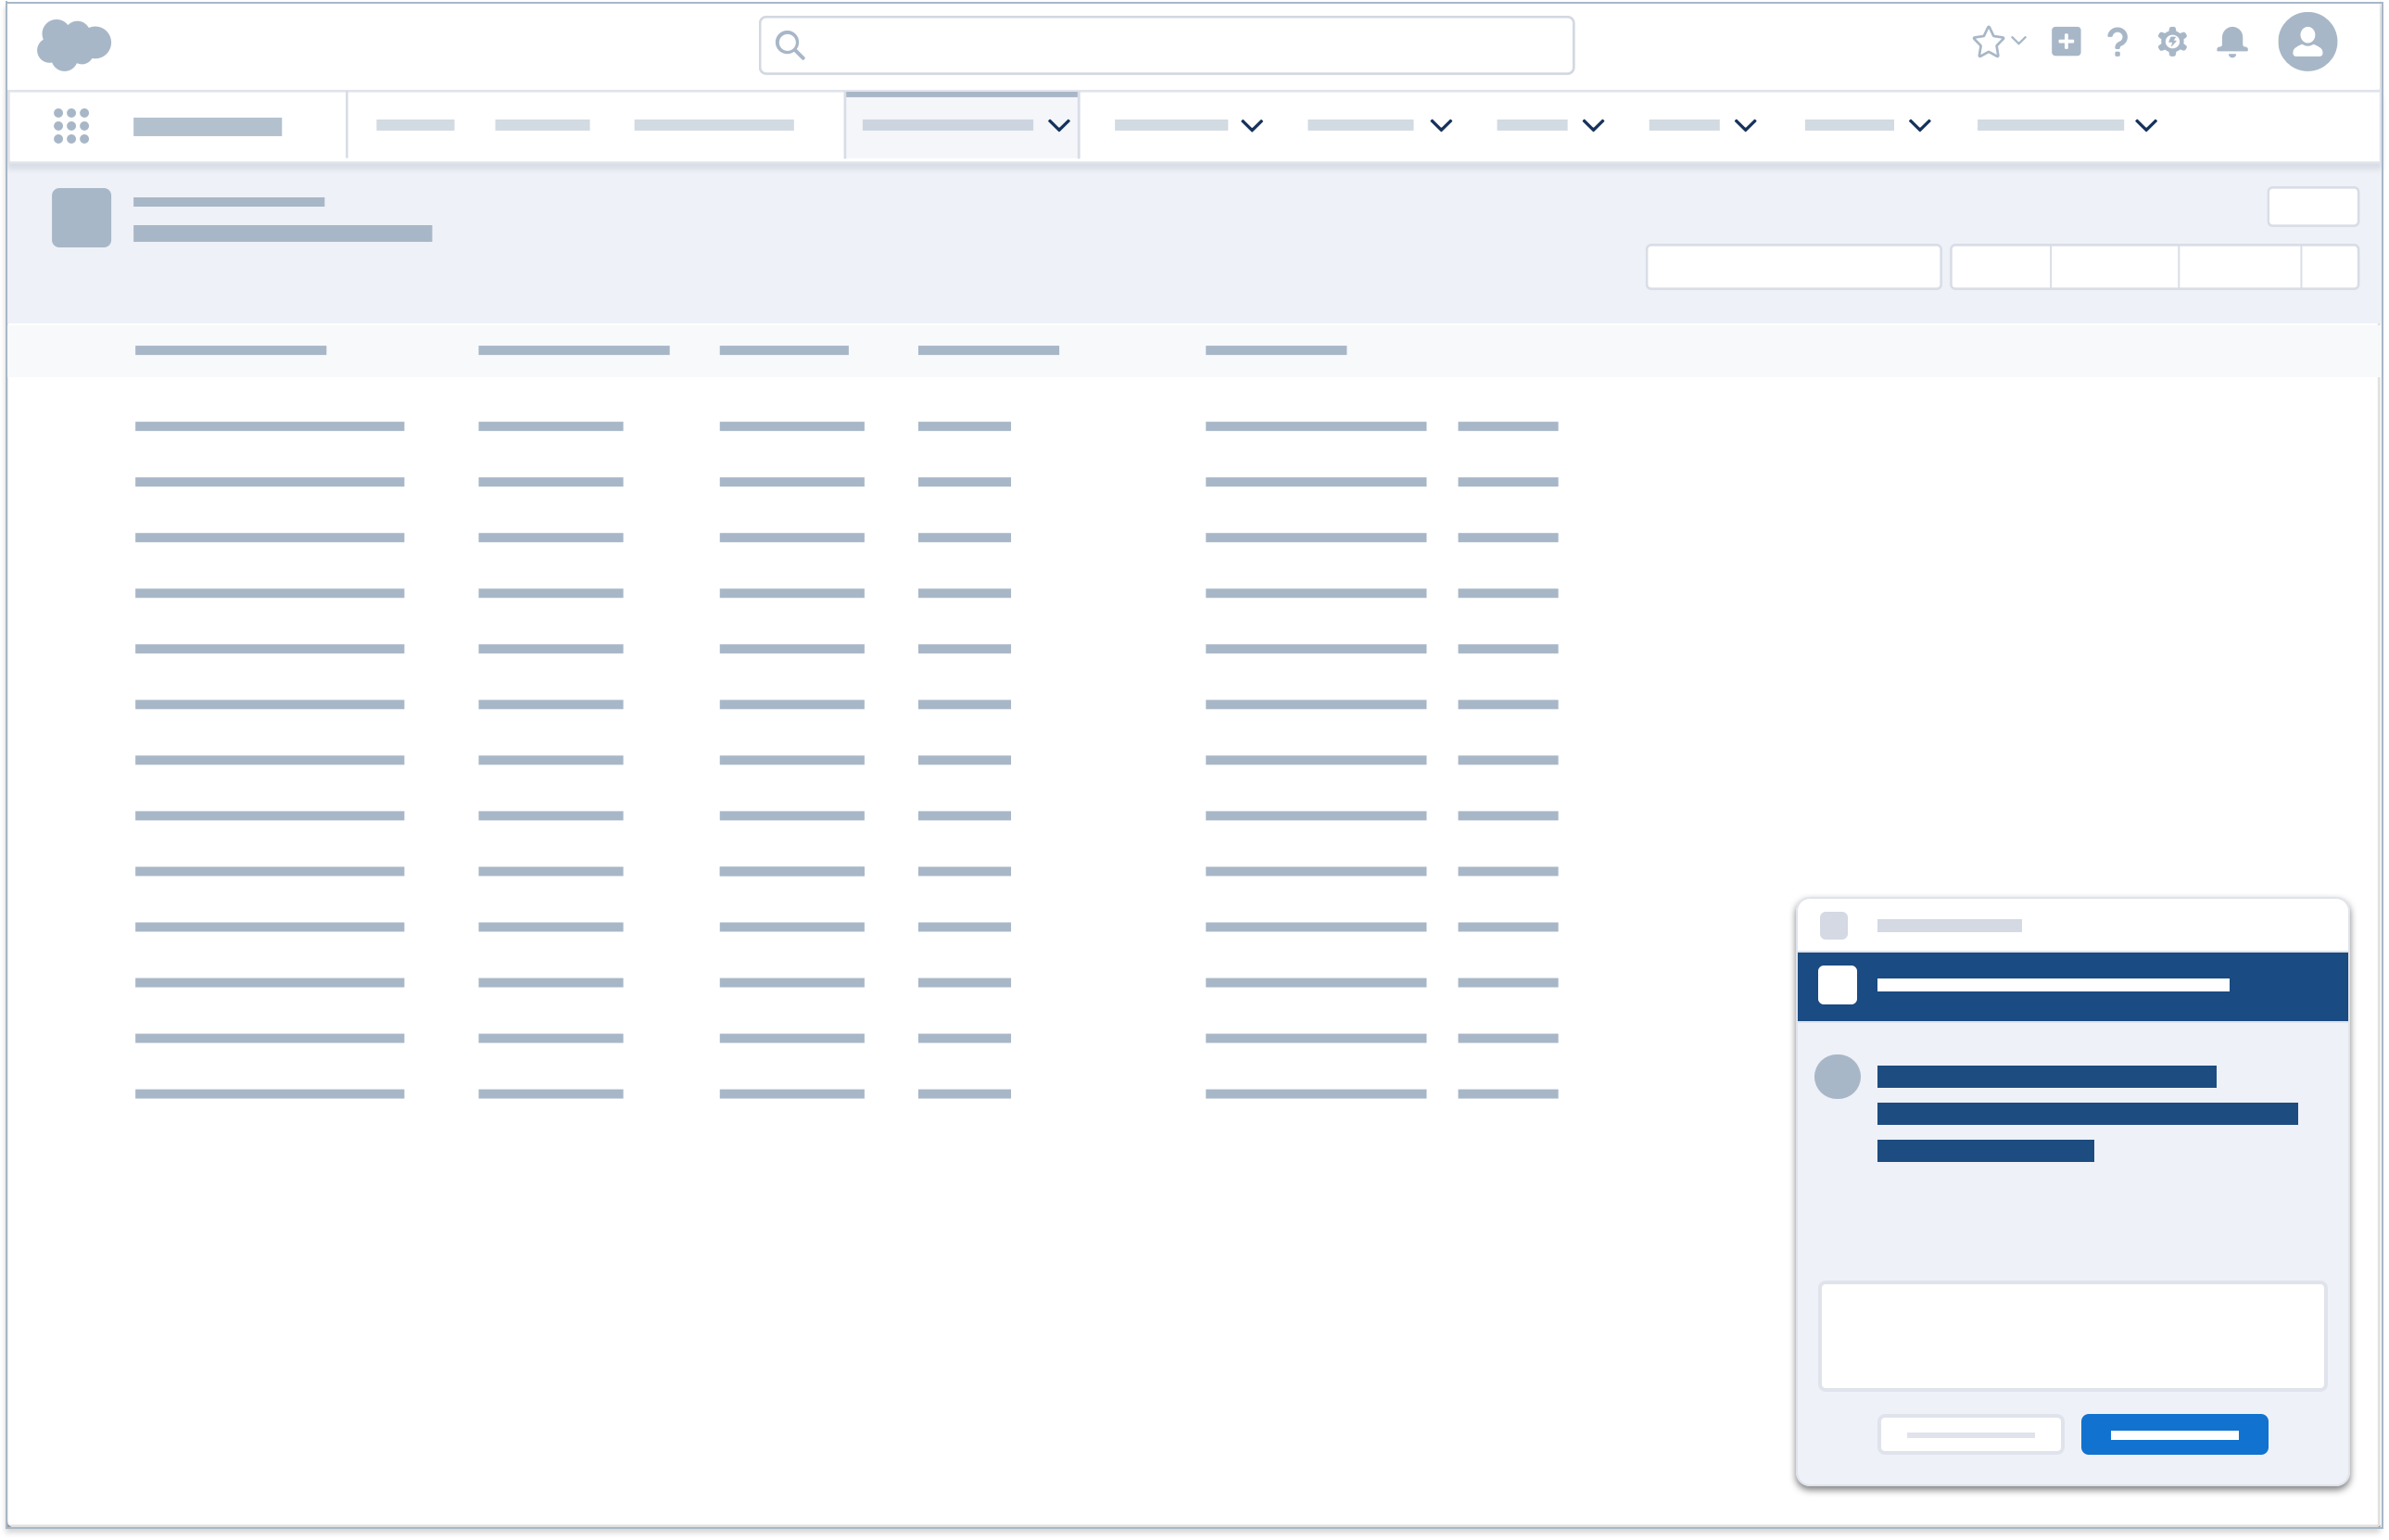
Task: Check the checkbox on the highlighted blue row
Action: pyautogui.click(x=1837, y=985)
